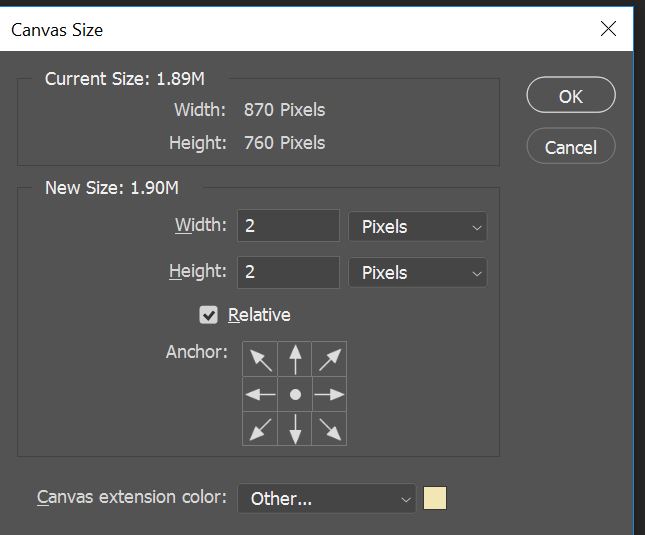Open the Height units dropdown
Viewport: 645px width, 535px height.
tap(417, 272)
